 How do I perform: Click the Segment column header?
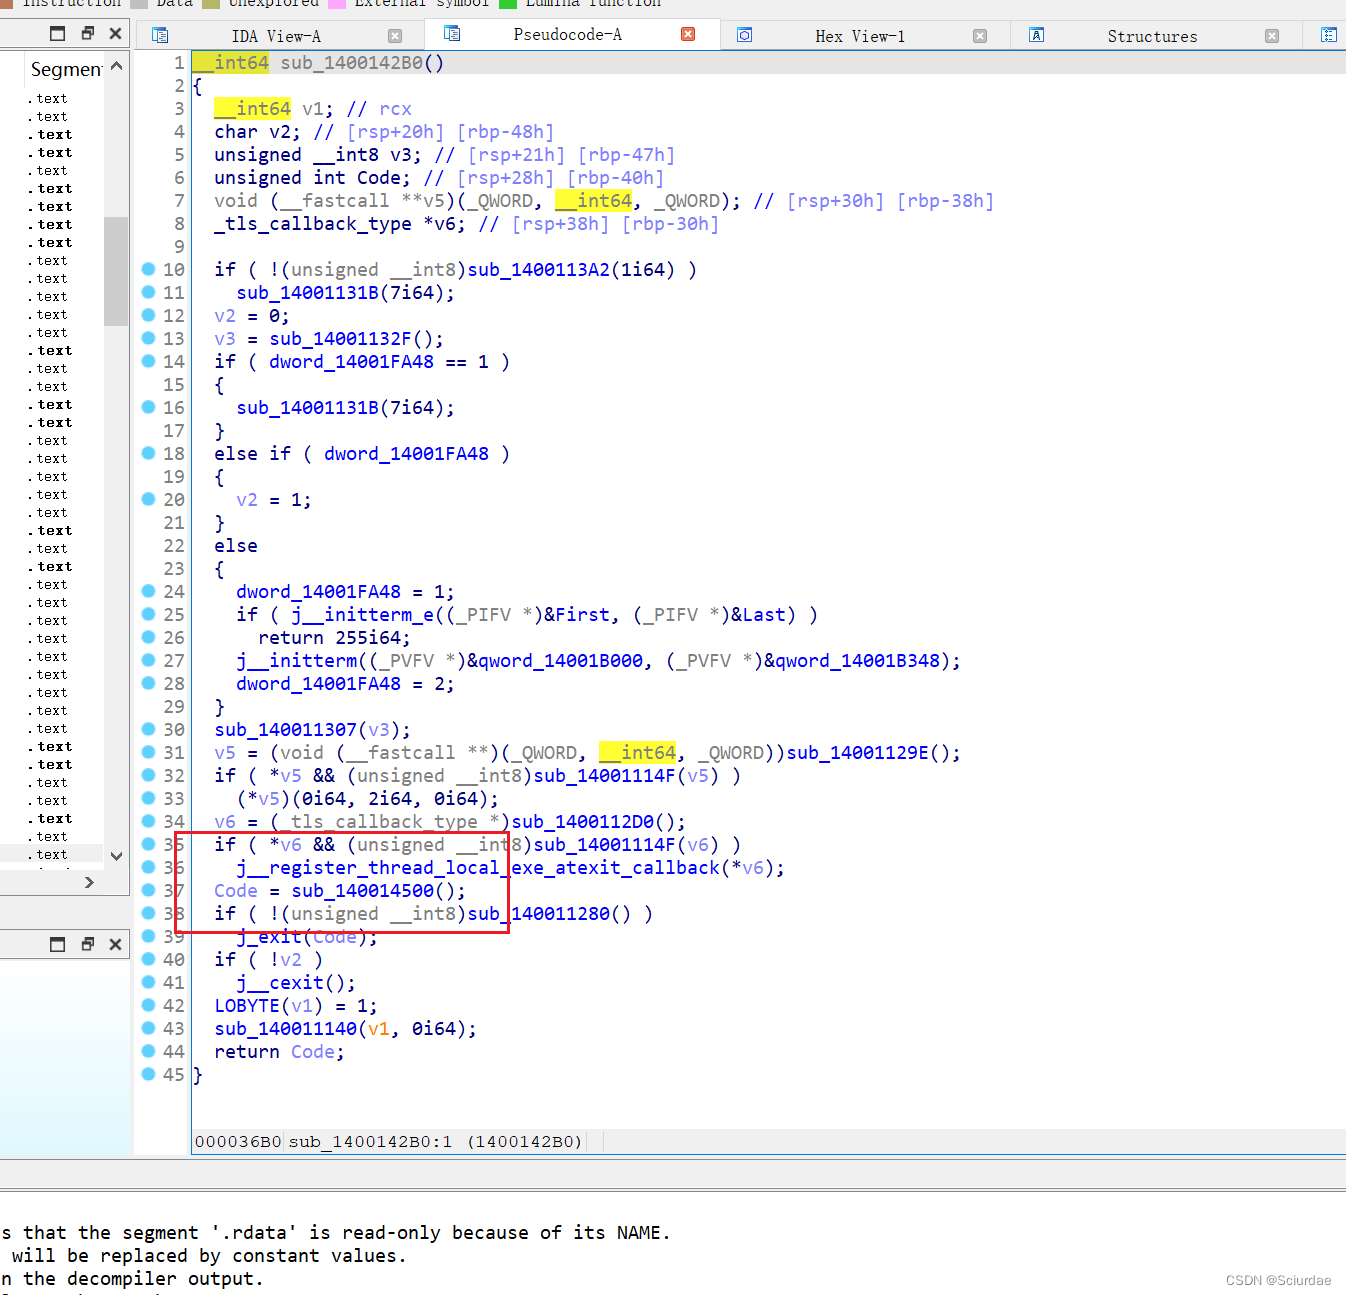coord(65,69)
